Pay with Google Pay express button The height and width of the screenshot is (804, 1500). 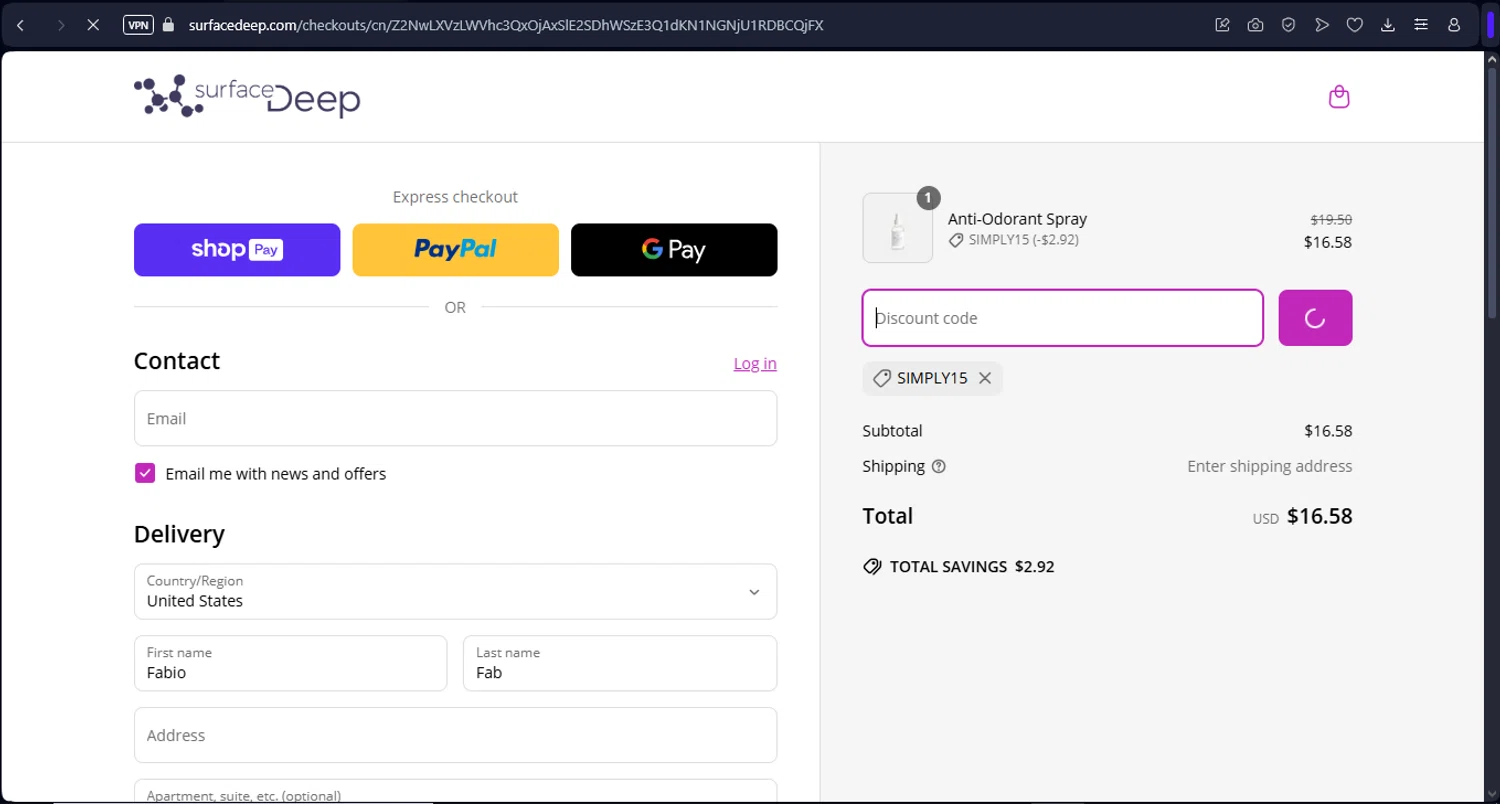[674, 250]
